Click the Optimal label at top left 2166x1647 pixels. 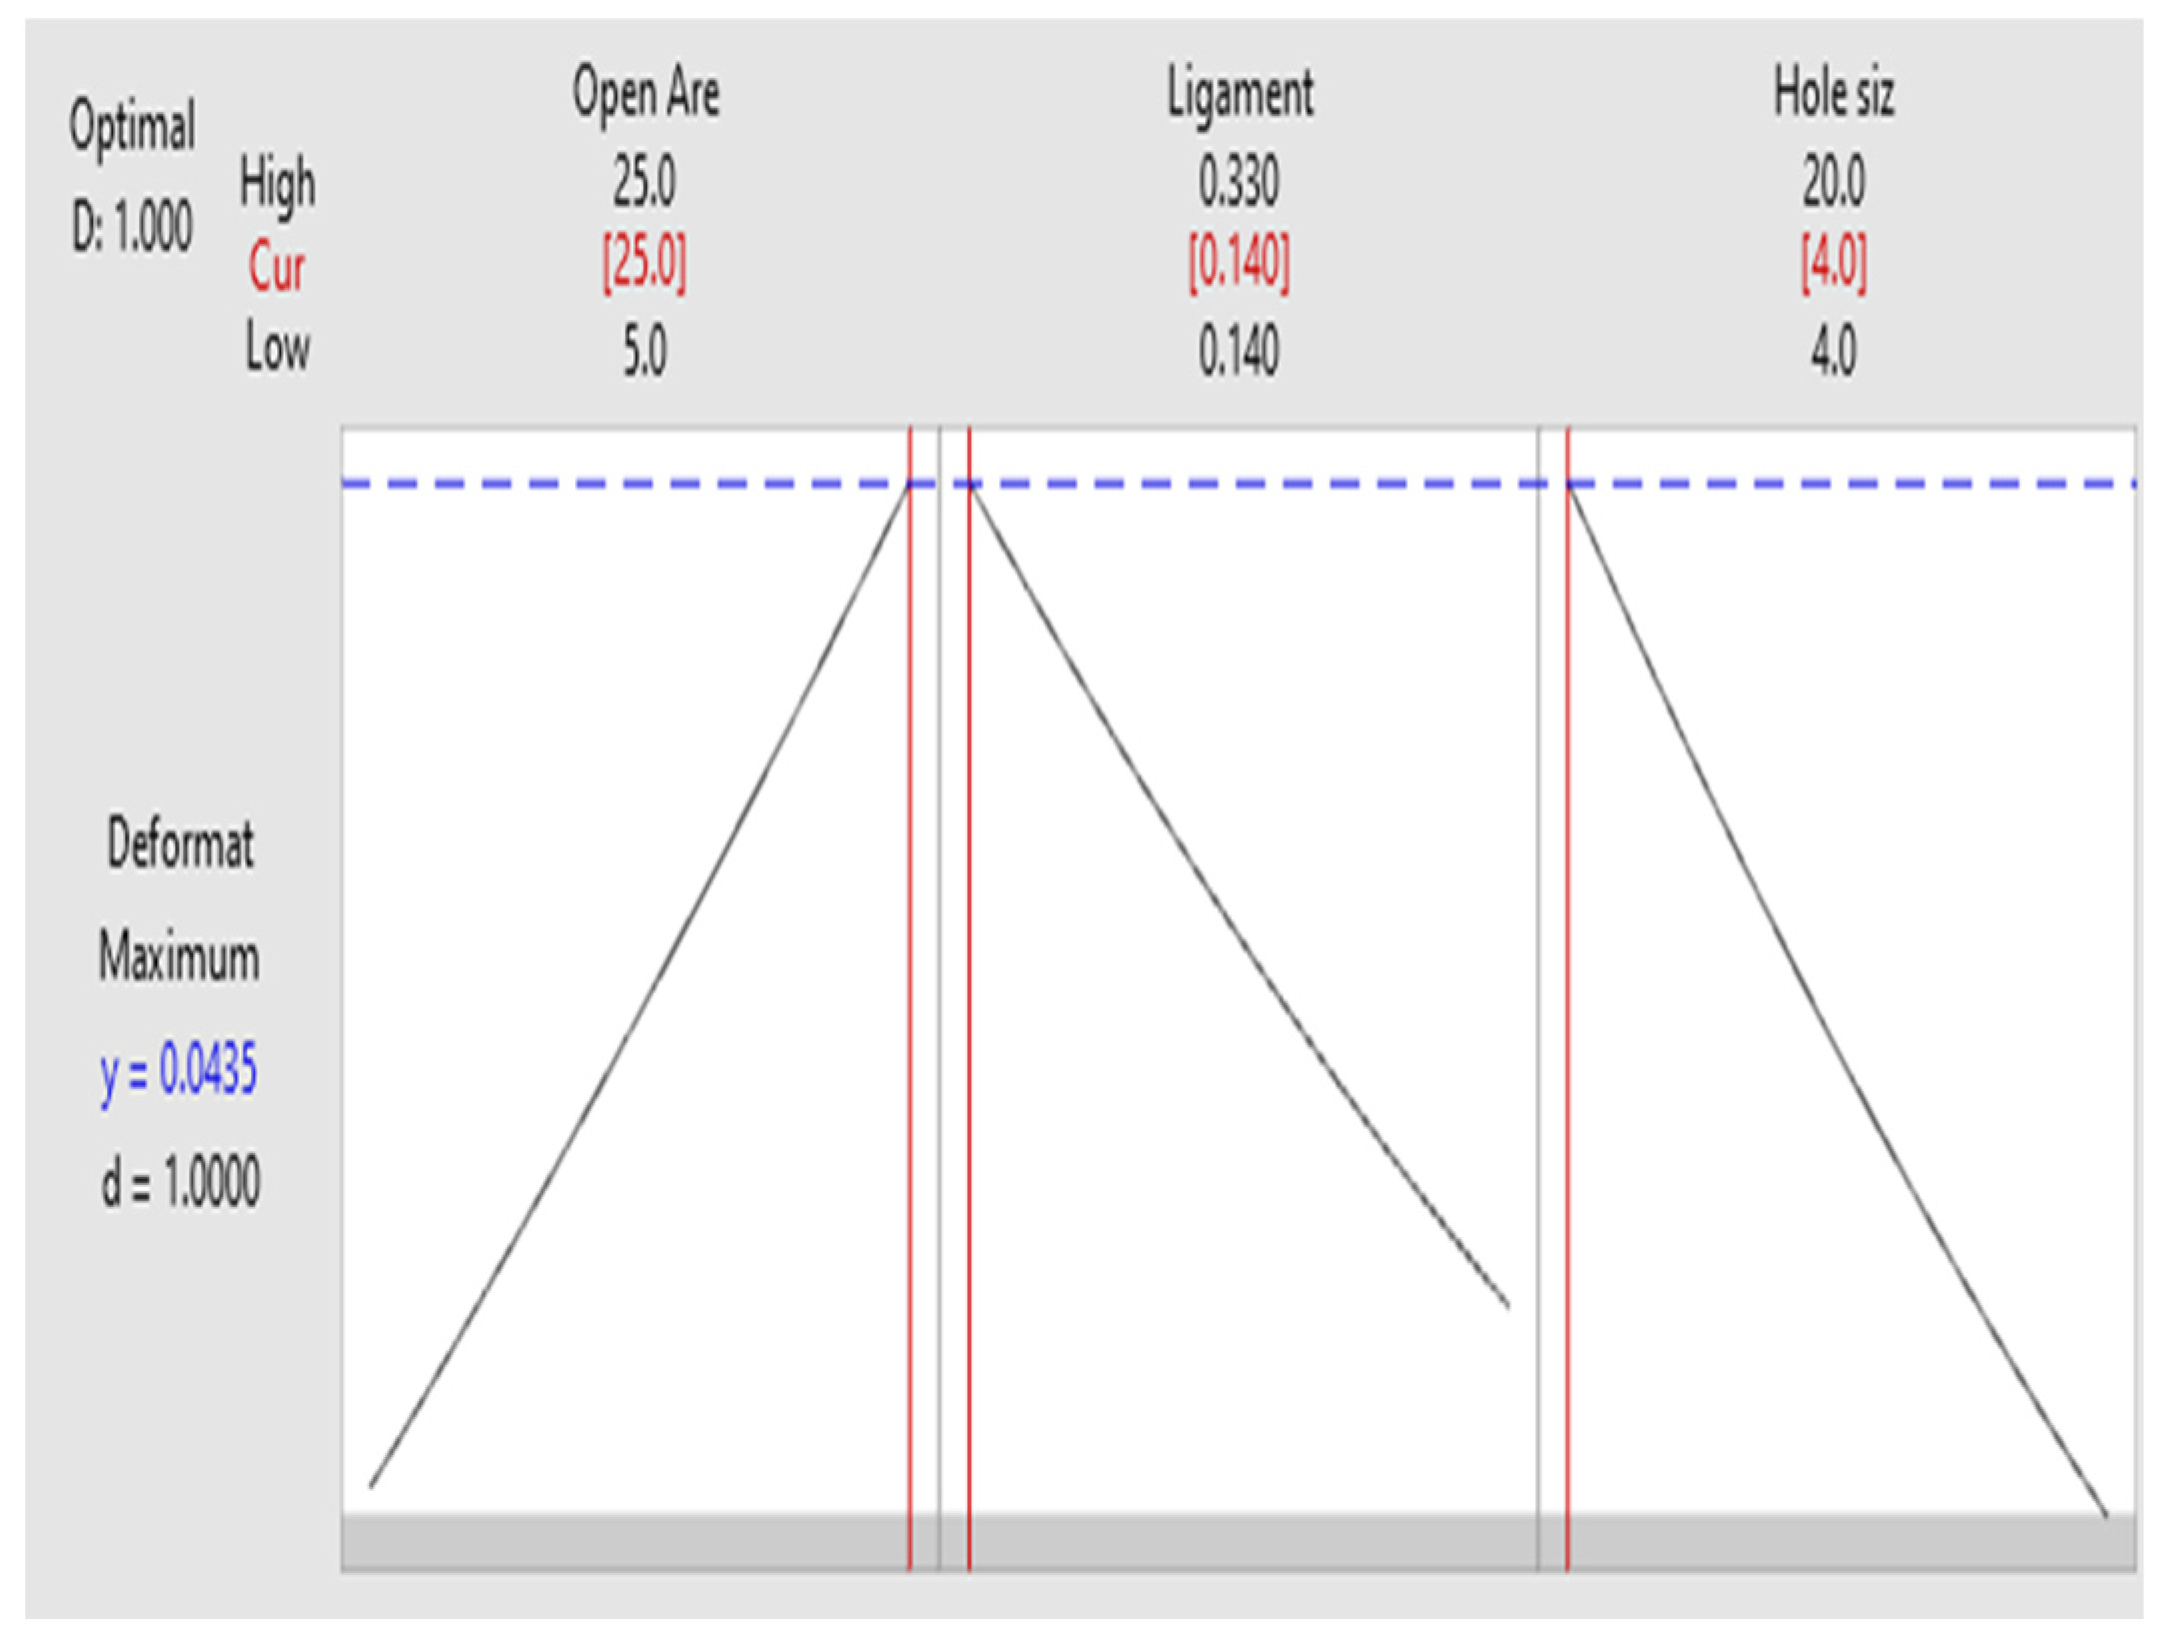tap(132, 128)
